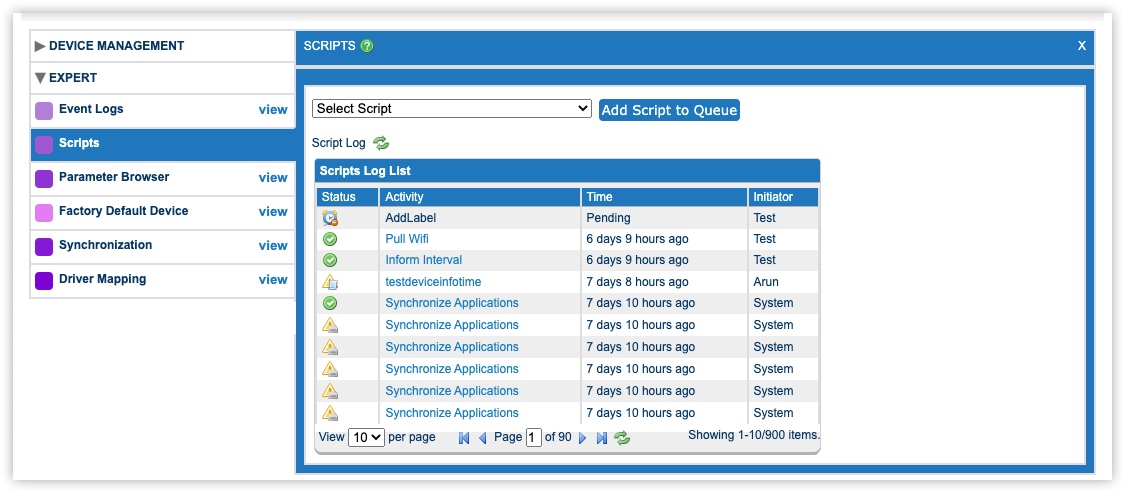Click the warning status icon for testdeviceinfotime

[330, 282]
